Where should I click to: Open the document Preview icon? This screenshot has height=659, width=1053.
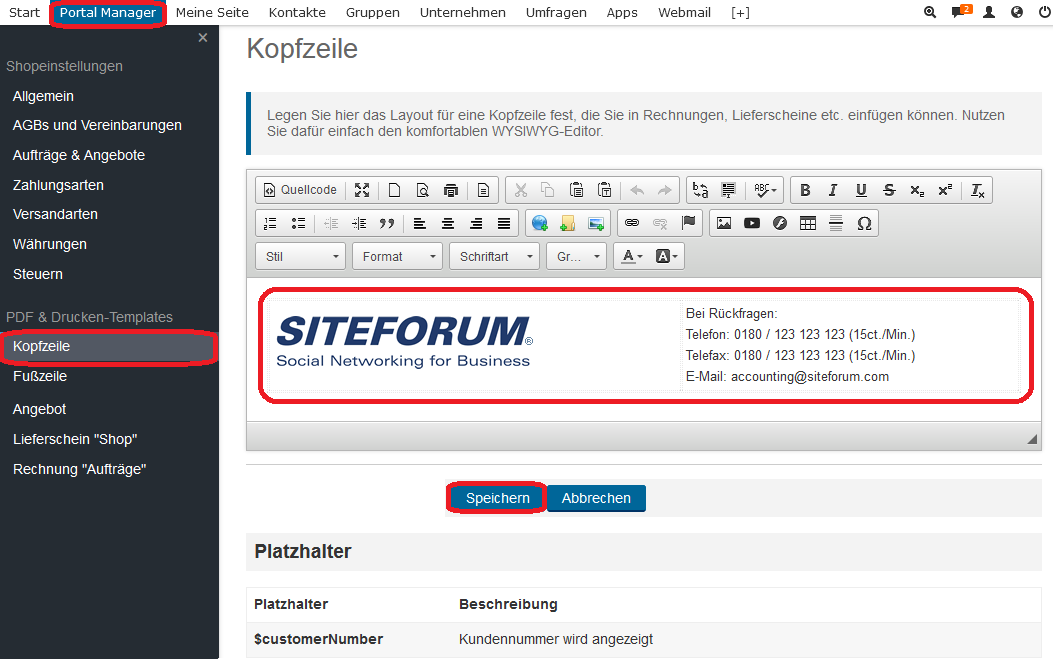pyautogui.click(x=422, y=190)
